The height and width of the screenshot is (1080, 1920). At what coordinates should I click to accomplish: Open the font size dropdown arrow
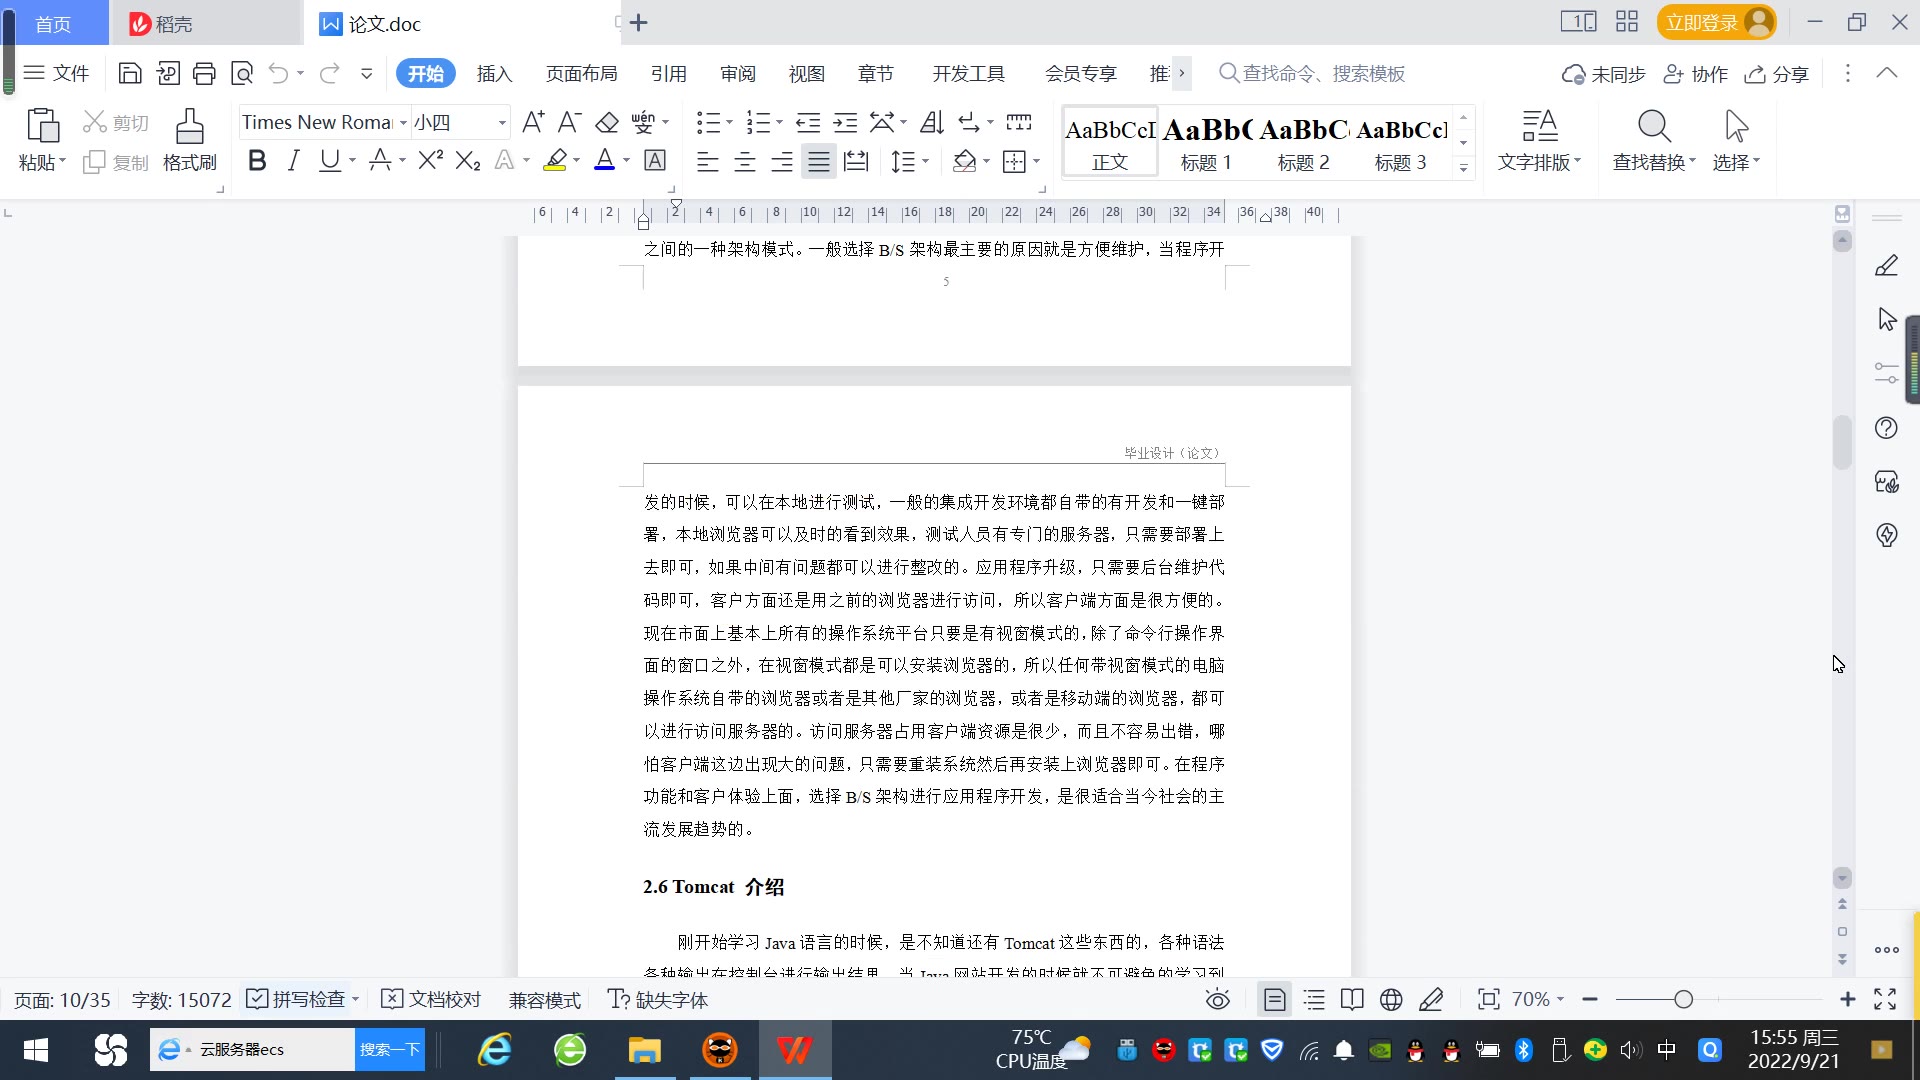pyautogui.click(x=502, y=123)
